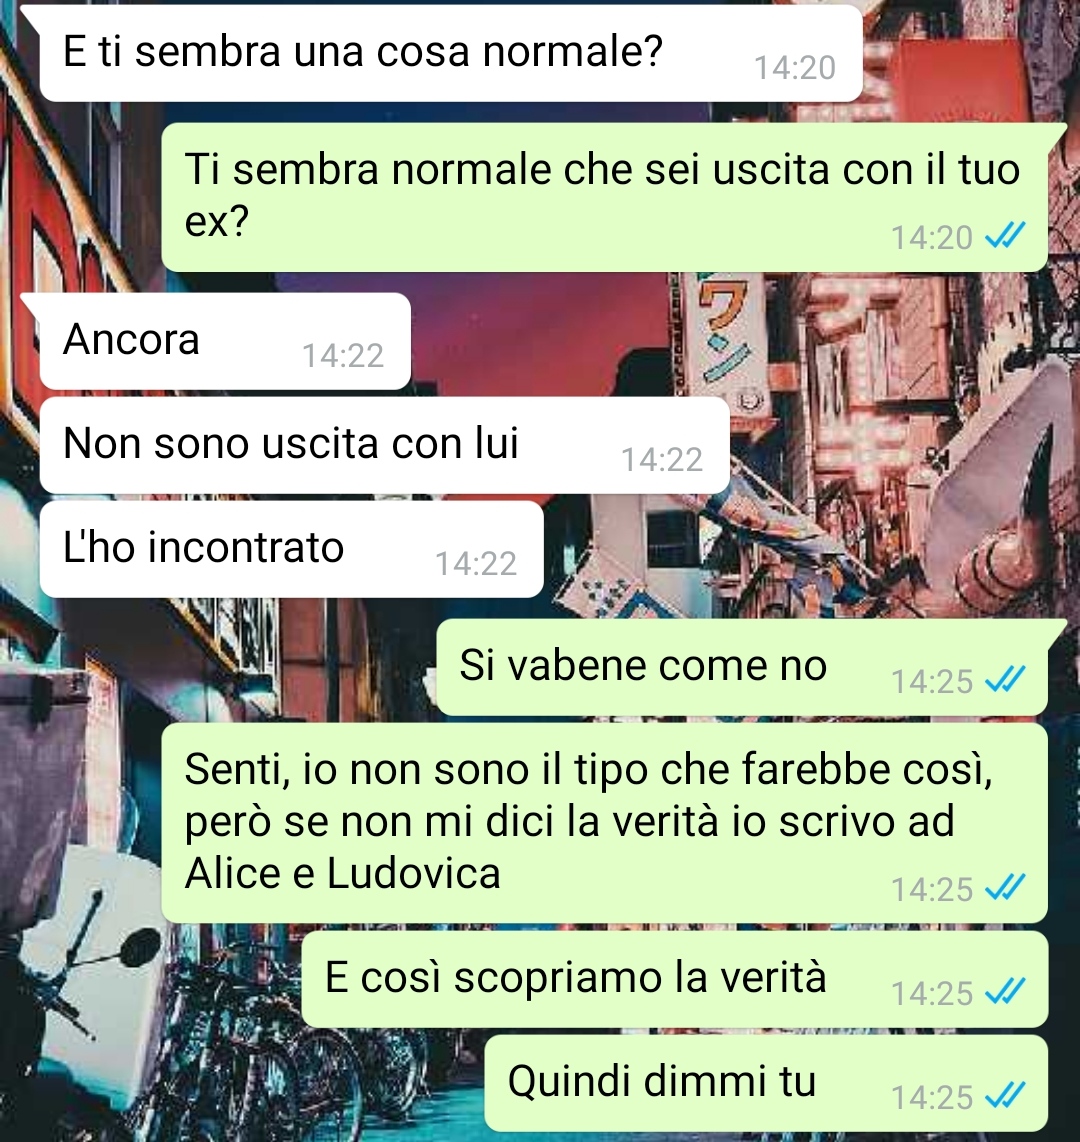Tap the double-check on the 'Alice e Ludovica' message

1004,887
